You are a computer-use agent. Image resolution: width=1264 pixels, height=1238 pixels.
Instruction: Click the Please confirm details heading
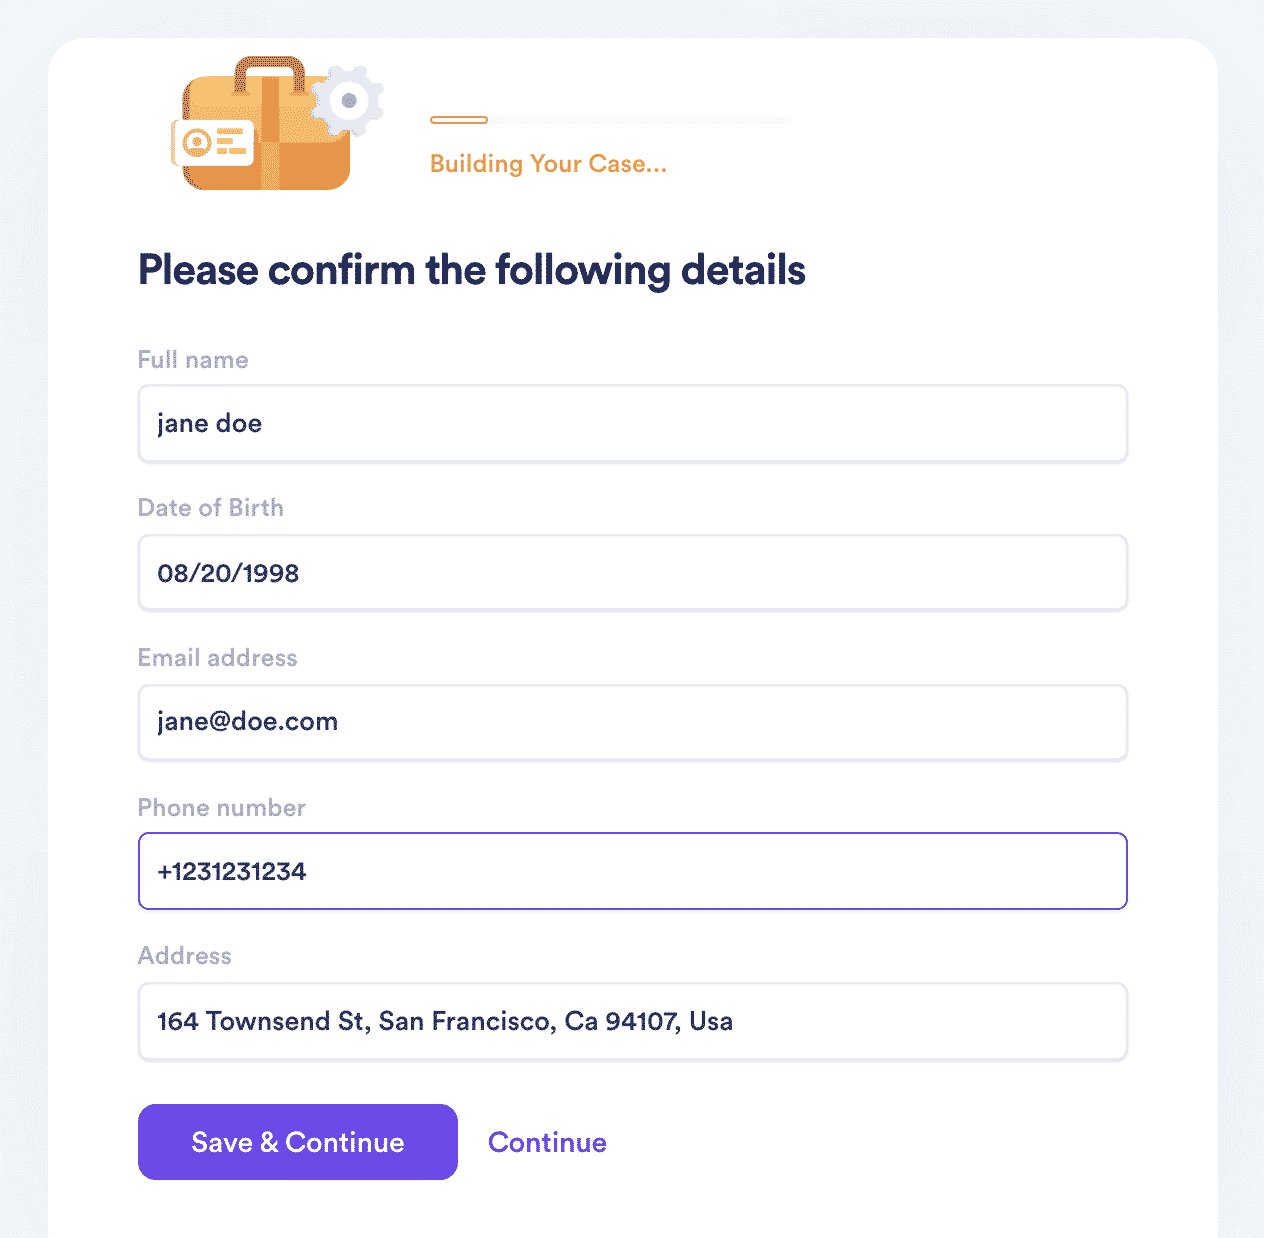[472, 270]
